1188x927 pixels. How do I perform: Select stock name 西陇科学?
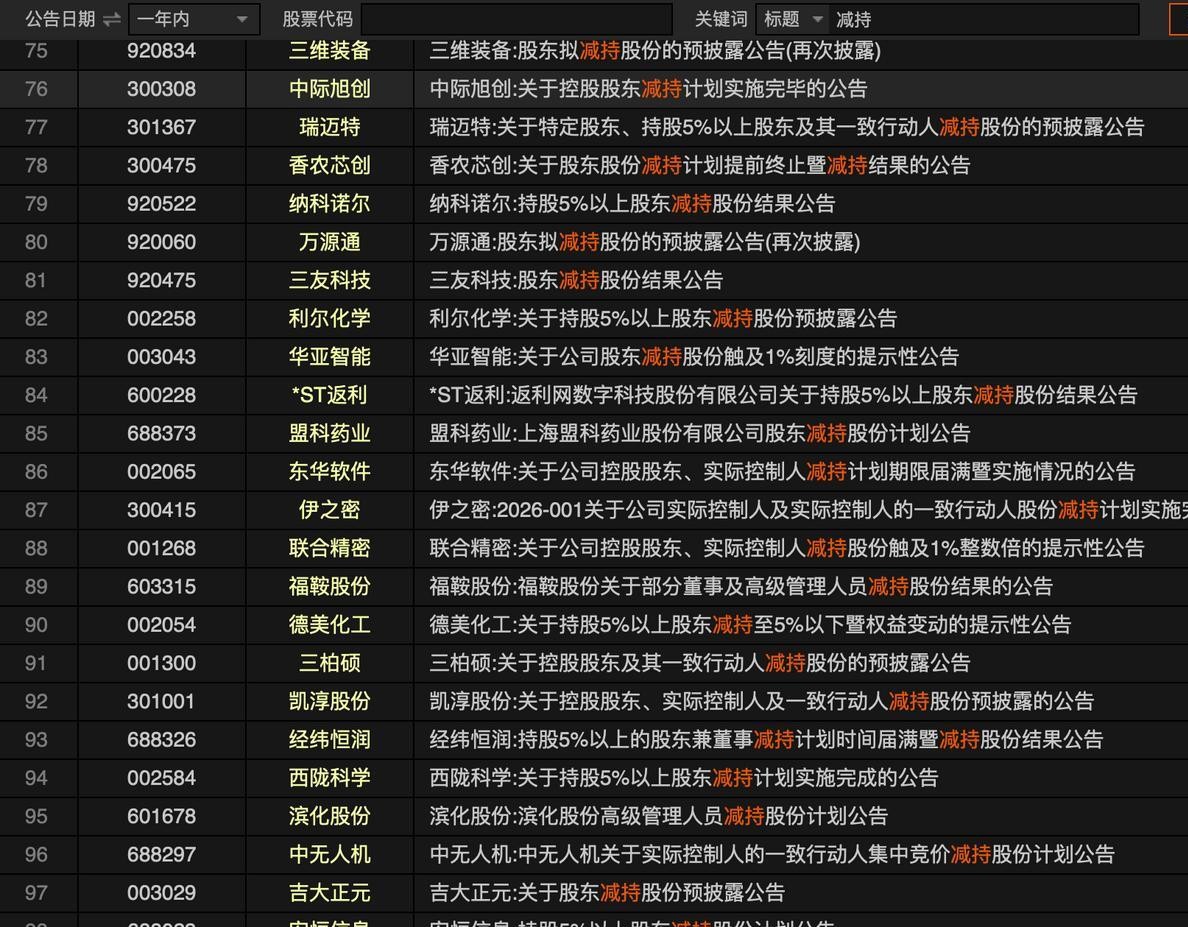click(330, 778)
